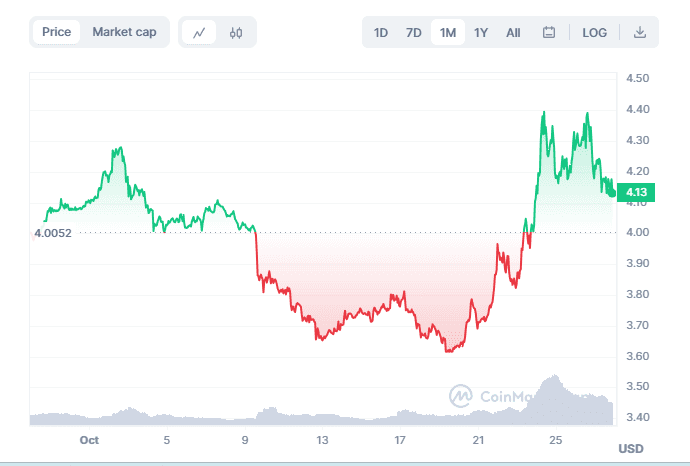Click the Oct label on the date axis
Image resolution: width=690 pixels, height=466 pixels.
pos(90,440)
